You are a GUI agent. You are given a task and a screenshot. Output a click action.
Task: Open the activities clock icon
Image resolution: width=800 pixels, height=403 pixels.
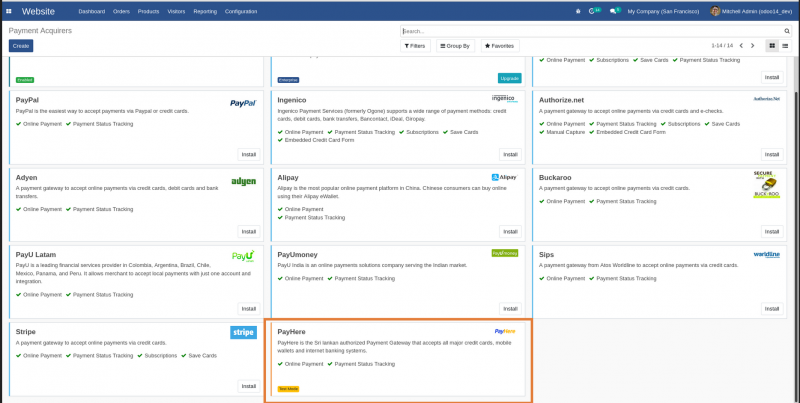(594, 11)
